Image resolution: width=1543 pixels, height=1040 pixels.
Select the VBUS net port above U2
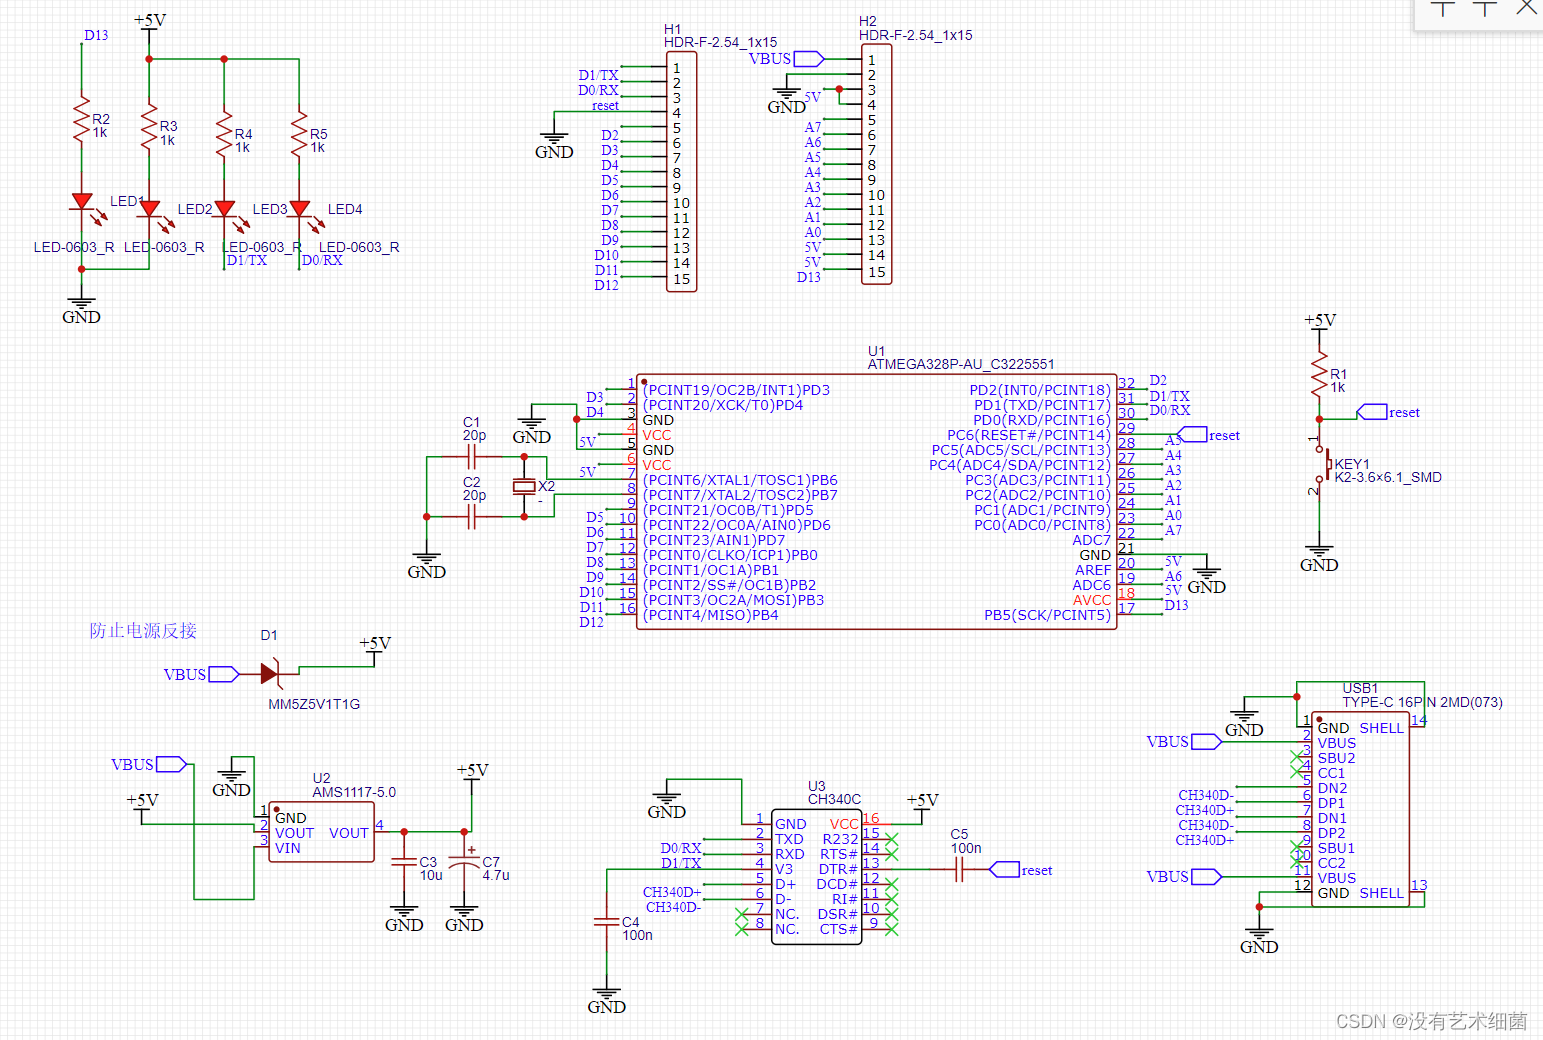[148, 765]
